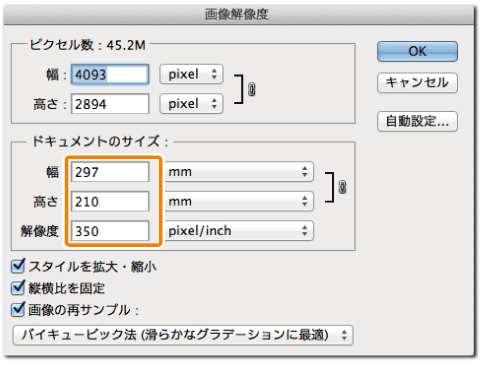Click the OK button

coord(417,51)
